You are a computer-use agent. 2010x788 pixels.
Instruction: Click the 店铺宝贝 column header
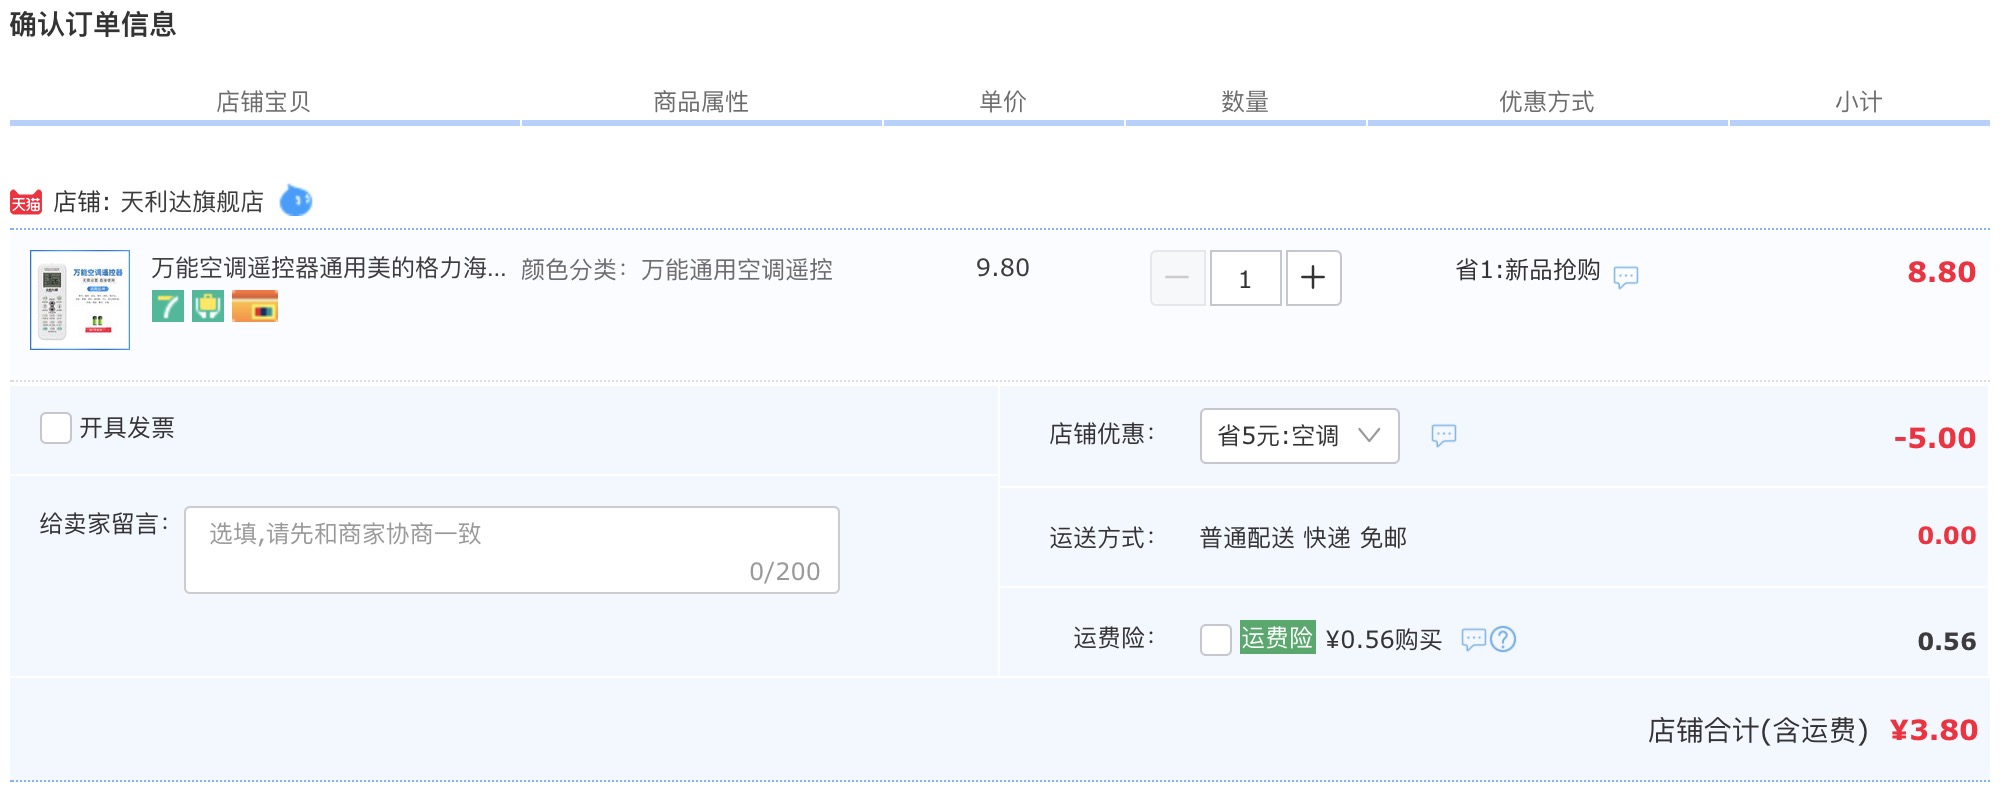click(263, 102)
